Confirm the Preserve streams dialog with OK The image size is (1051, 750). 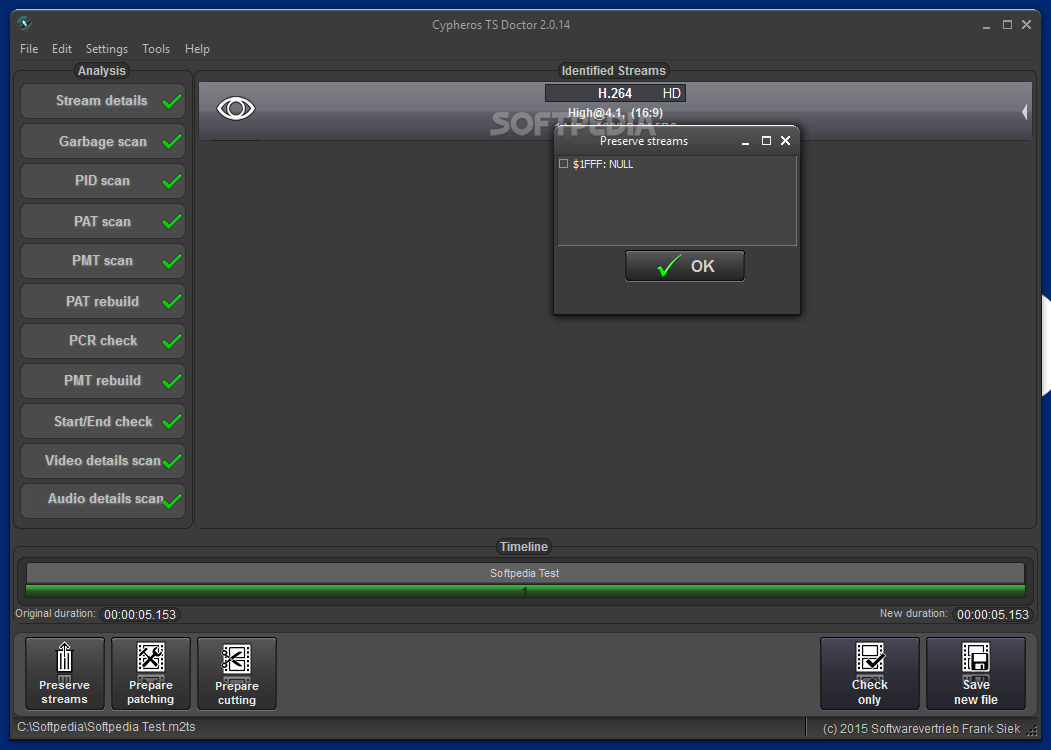pos(684,266)
